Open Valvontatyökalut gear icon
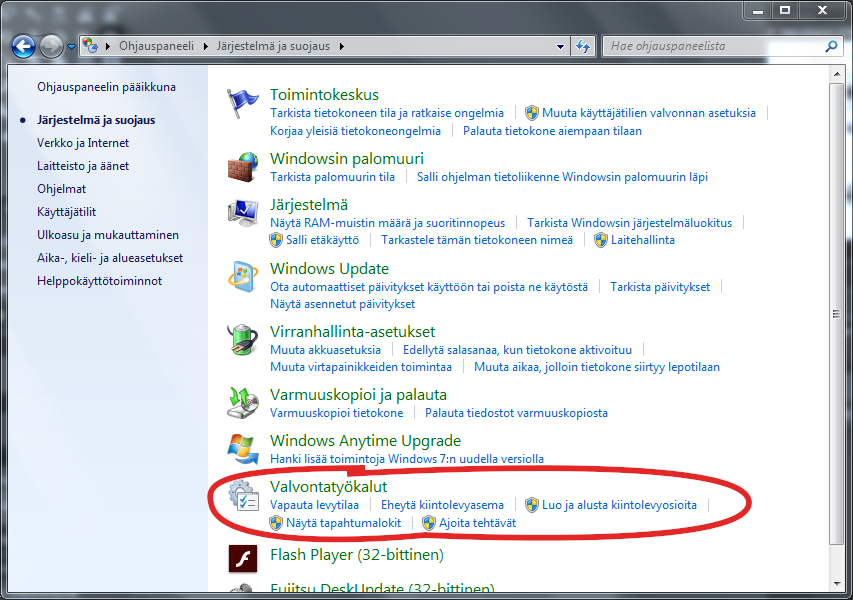 pos(243,495)
